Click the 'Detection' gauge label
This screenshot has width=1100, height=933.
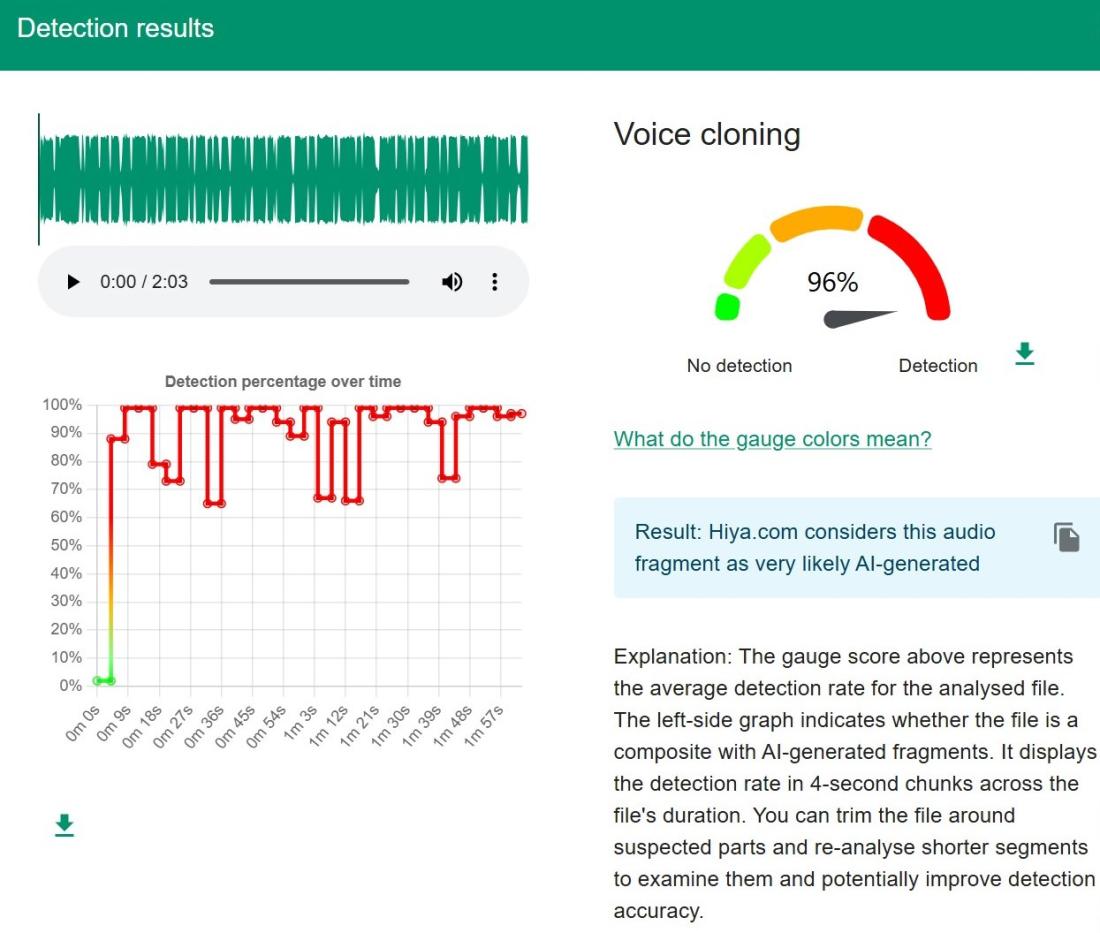(938, 365)
